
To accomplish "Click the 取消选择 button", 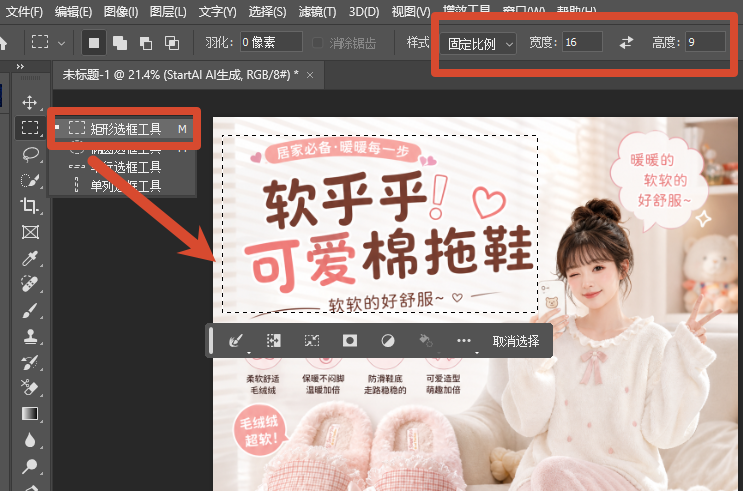I will tap(516, 341).
